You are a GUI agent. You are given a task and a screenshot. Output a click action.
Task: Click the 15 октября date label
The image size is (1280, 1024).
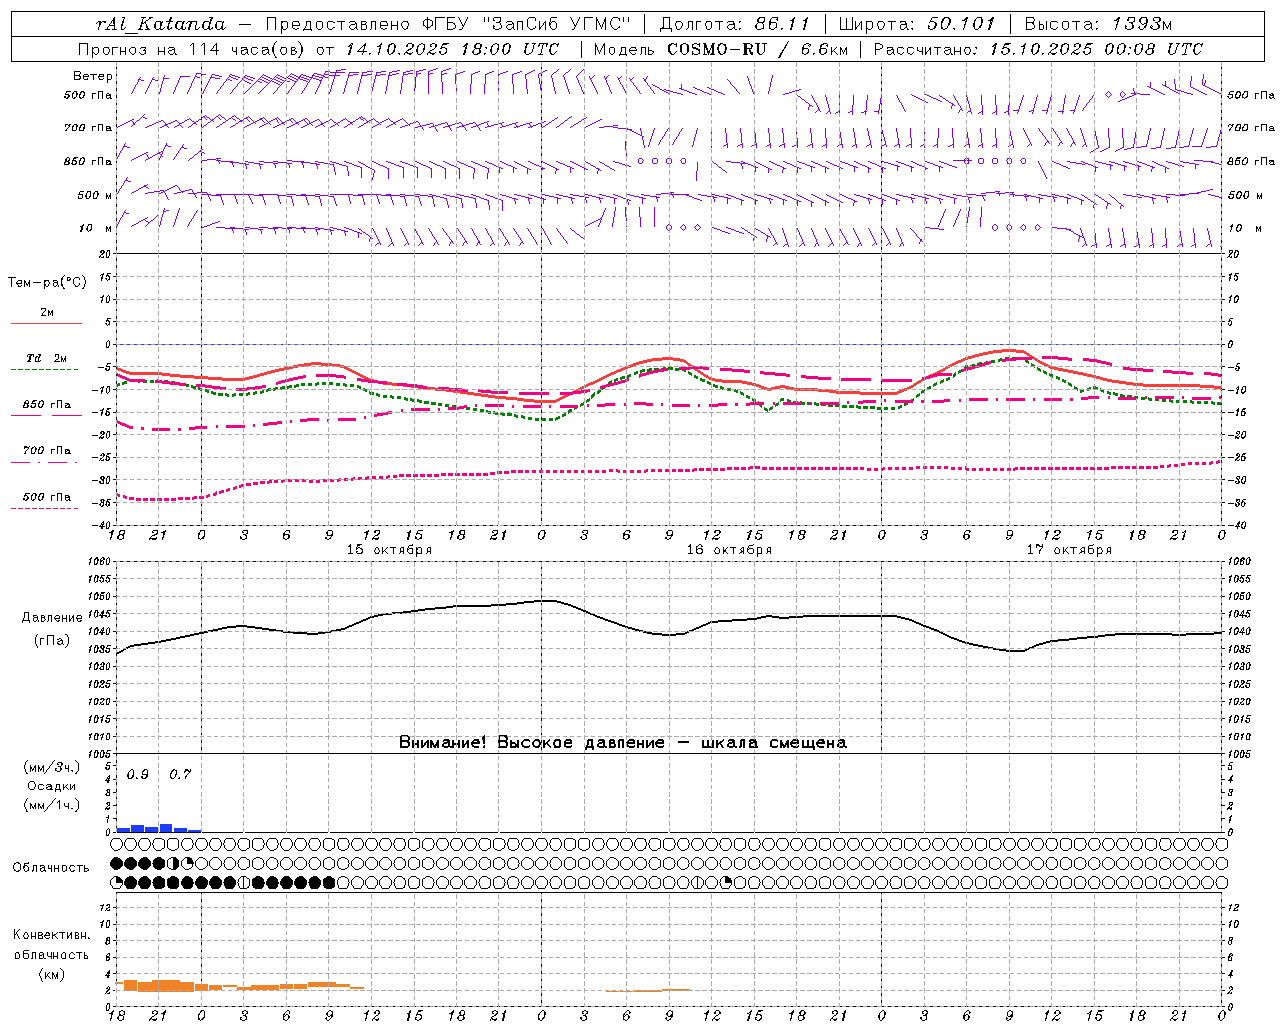389,550
